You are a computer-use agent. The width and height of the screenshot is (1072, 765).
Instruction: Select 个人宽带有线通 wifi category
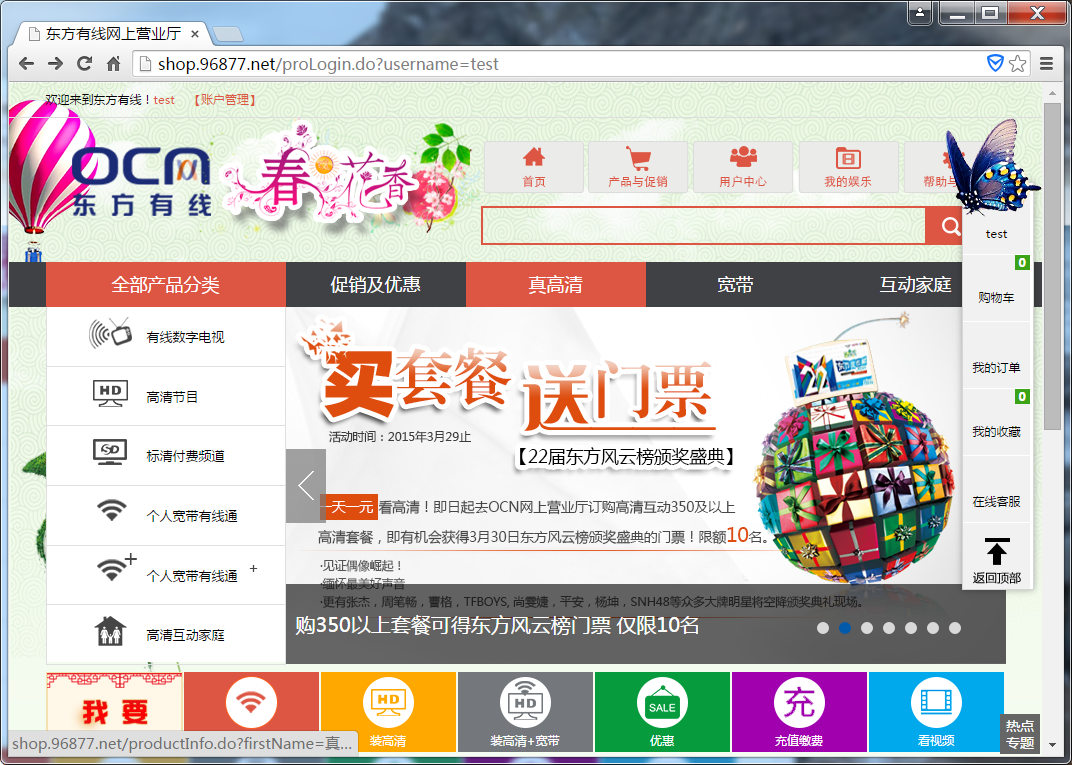(x=166, y=515)
